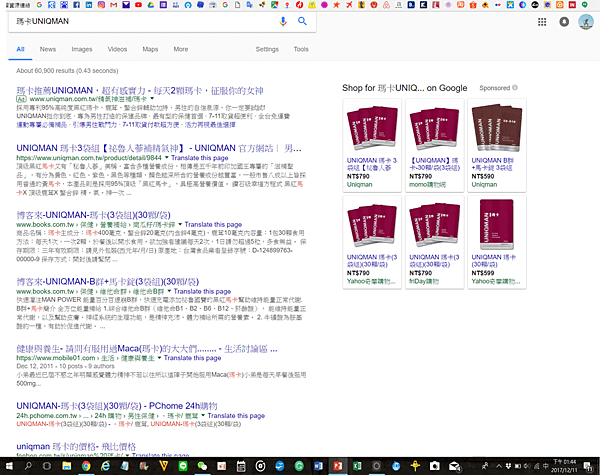Open the taskbar Camera app
The height and width of the screenshot is (475, 600).
click(435, 466)
